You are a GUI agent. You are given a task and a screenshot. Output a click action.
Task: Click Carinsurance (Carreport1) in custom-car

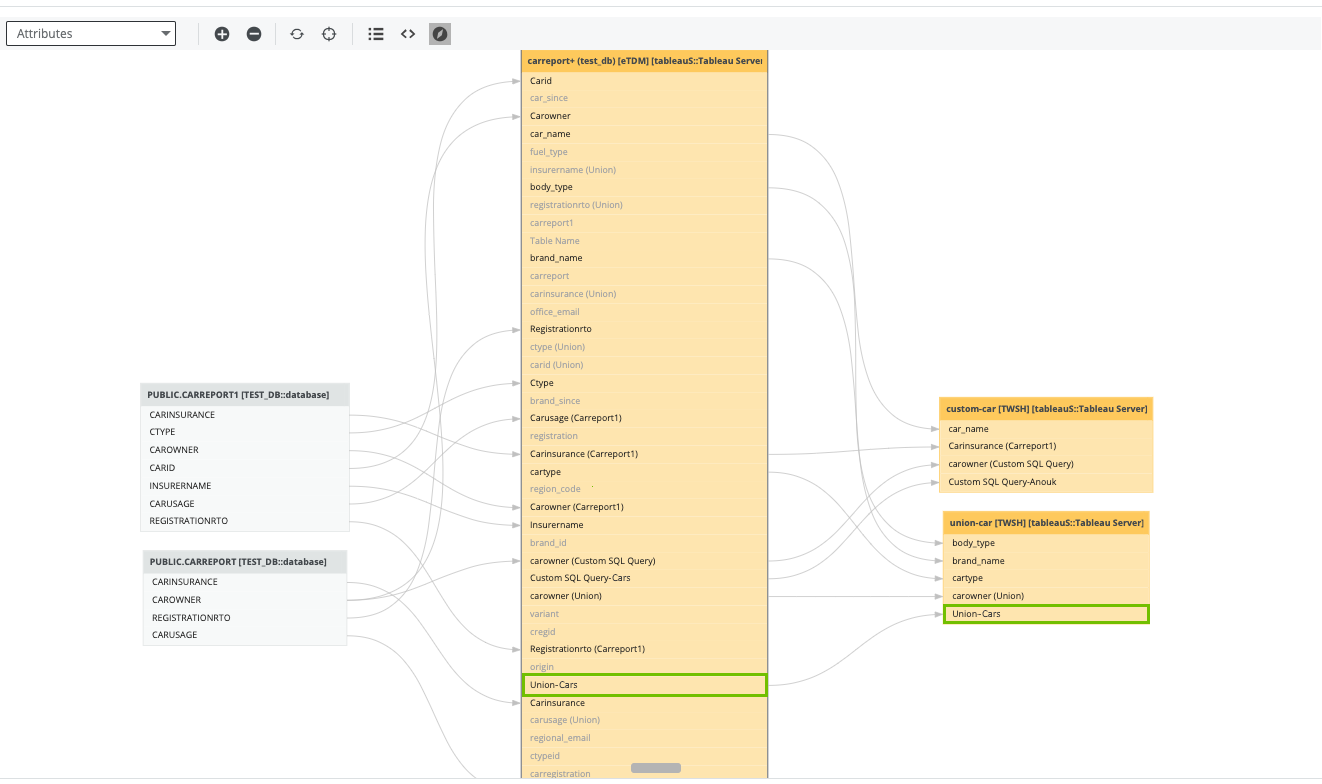tap(1046, 446)
